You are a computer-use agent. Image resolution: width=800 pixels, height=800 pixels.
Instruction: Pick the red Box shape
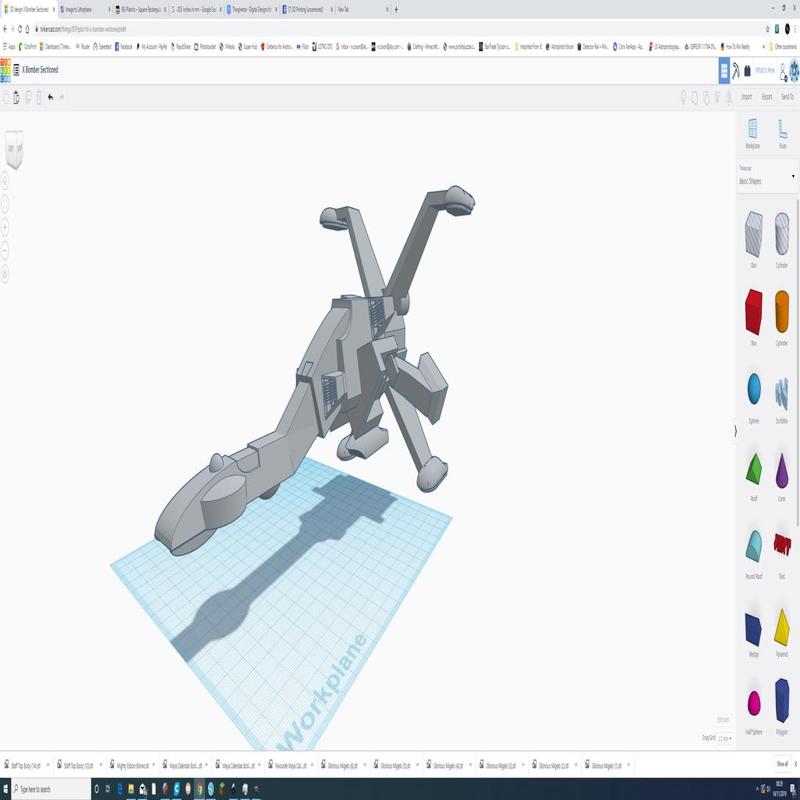pos(753,312)
